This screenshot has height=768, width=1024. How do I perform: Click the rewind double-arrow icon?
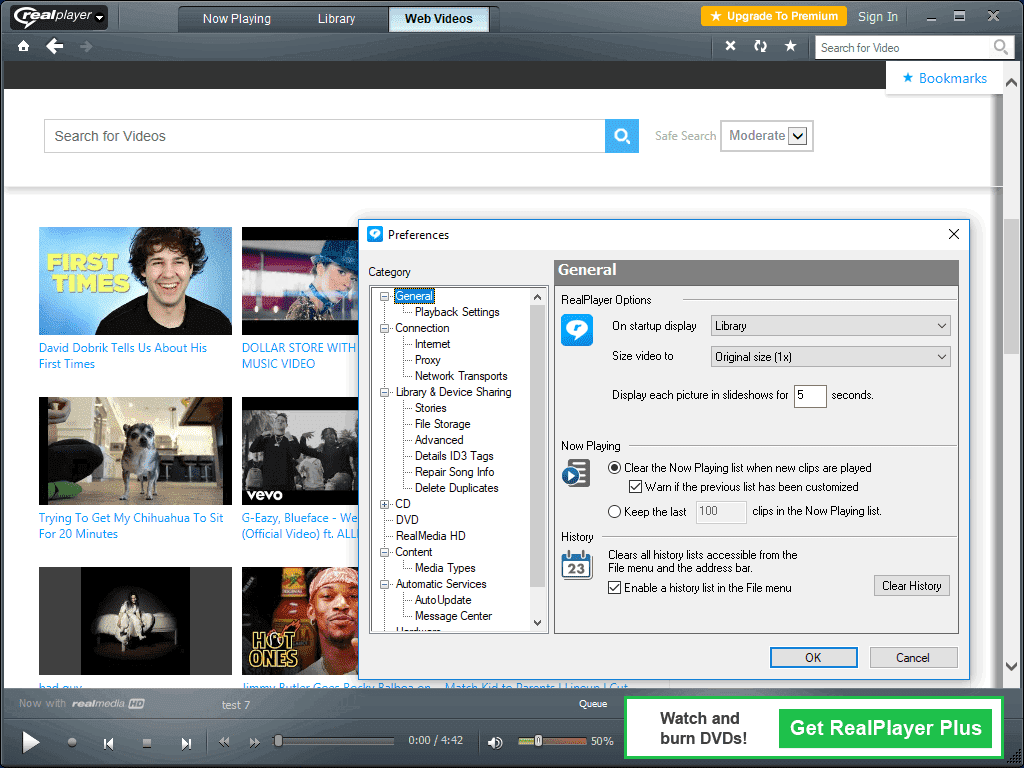(x=225, y=742)
